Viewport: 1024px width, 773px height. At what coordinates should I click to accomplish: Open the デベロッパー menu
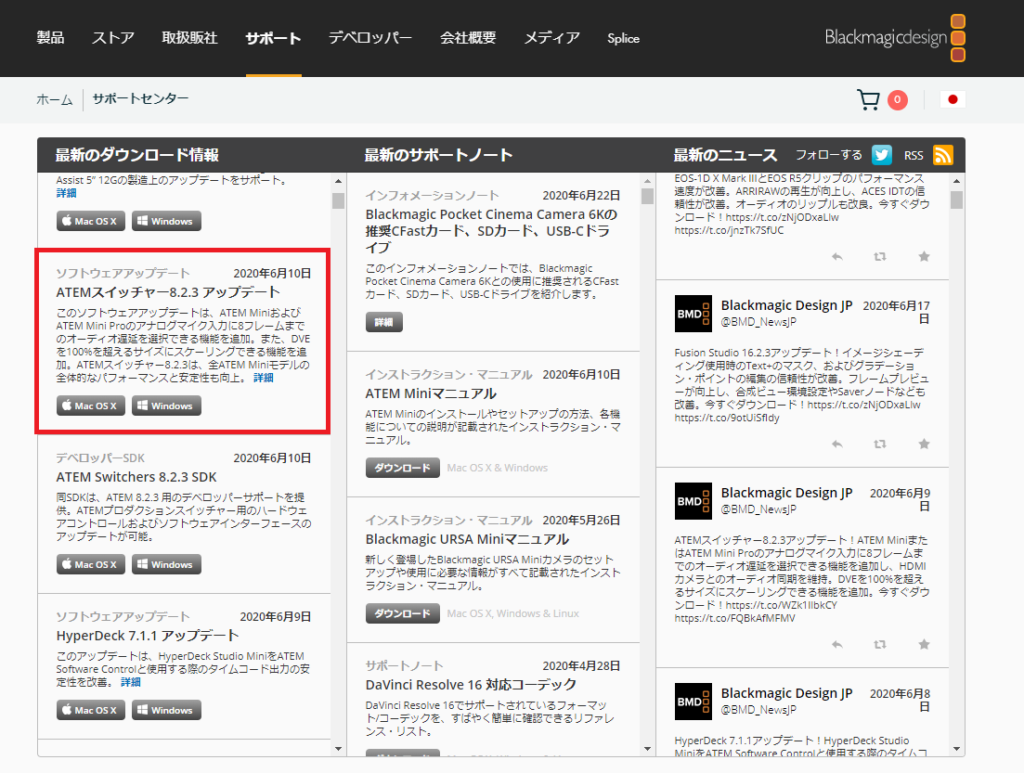tap(370, 38)
